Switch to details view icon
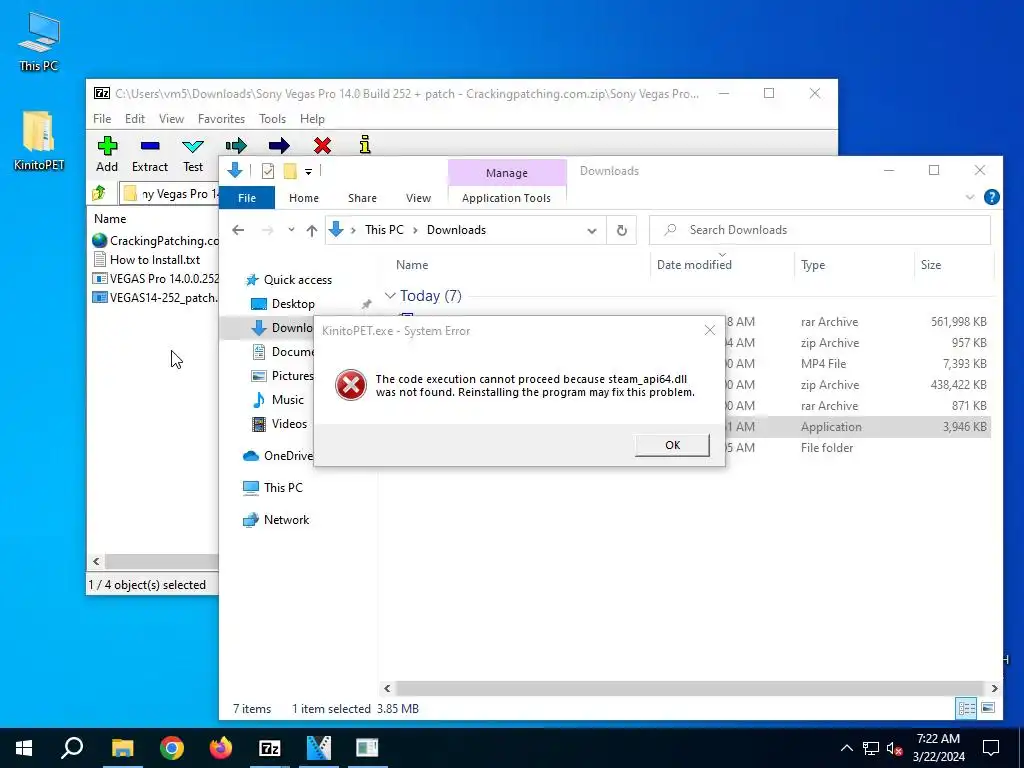The image size is (1024, 768). 967,708
